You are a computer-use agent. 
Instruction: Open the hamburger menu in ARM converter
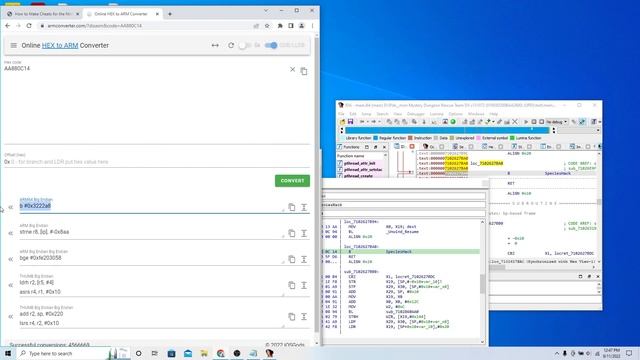13,45
